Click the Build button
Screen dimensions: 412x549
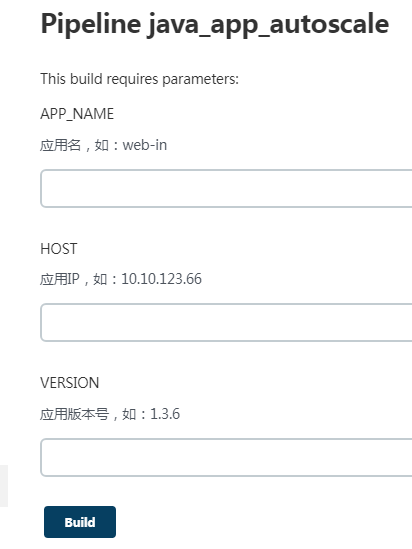tap(80, 522)
